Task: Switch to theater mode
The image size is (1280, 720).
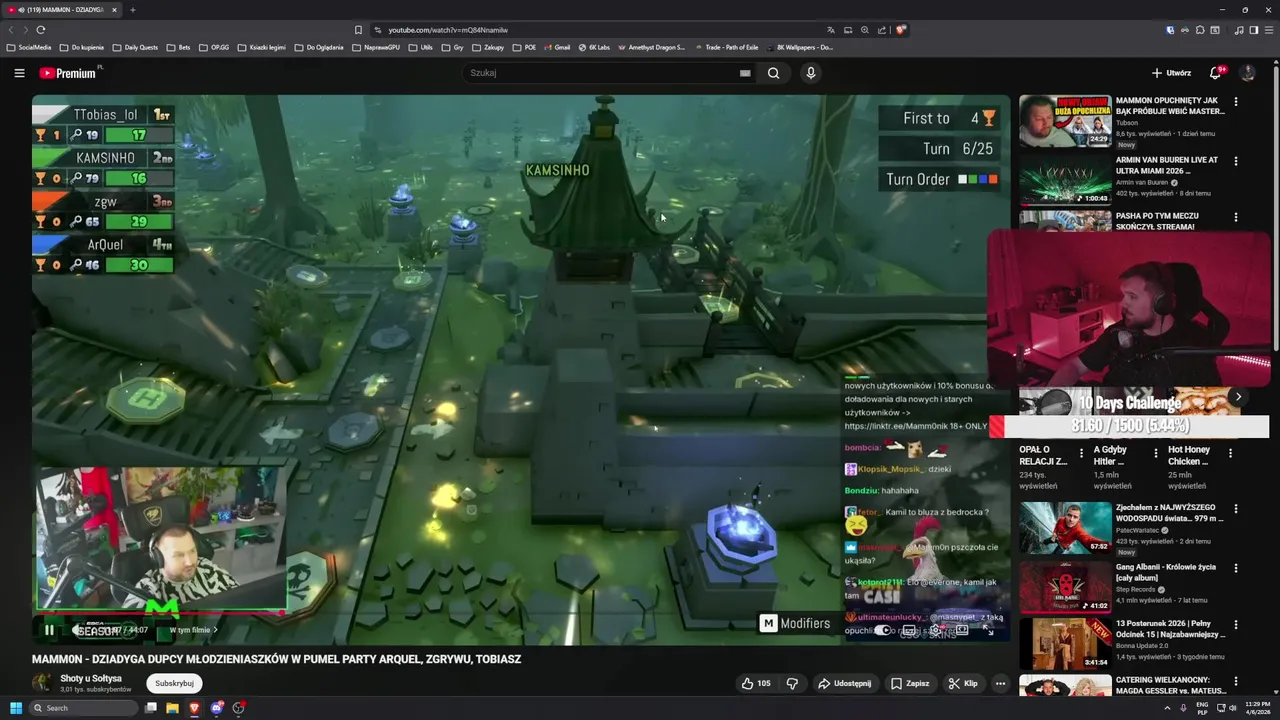Action: pyautogui.click(x=961, y=630)
